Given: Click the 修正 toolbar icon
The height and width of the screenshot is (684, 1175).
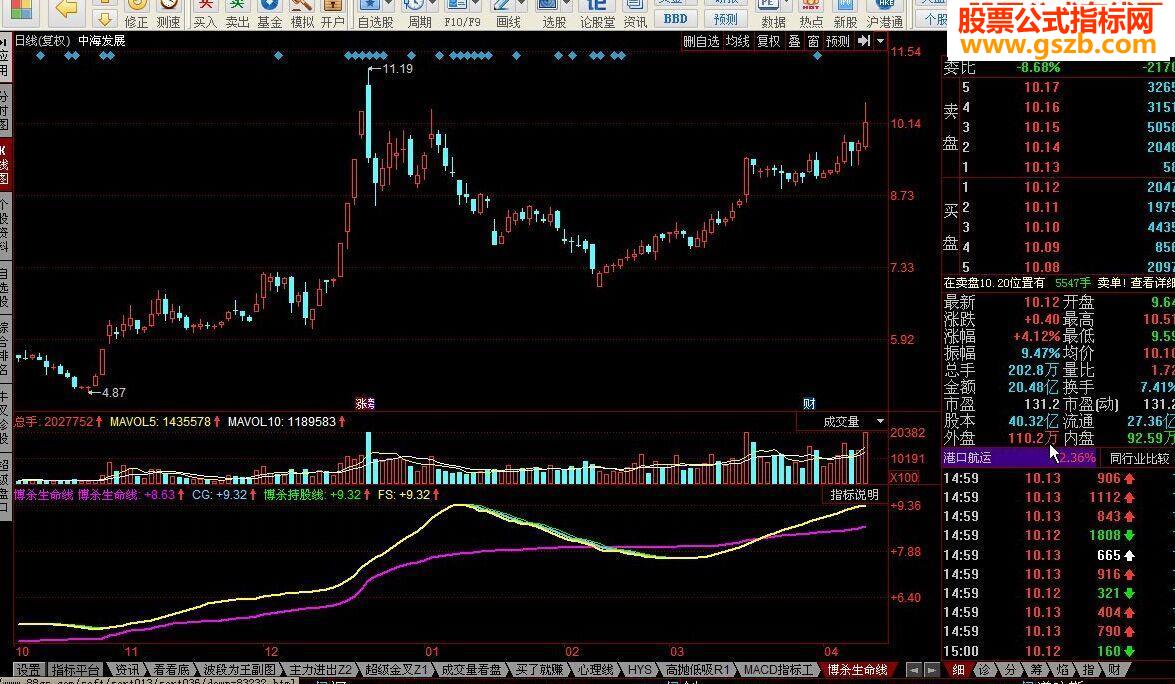Looking at the screenshot, I should pos(136,14).
